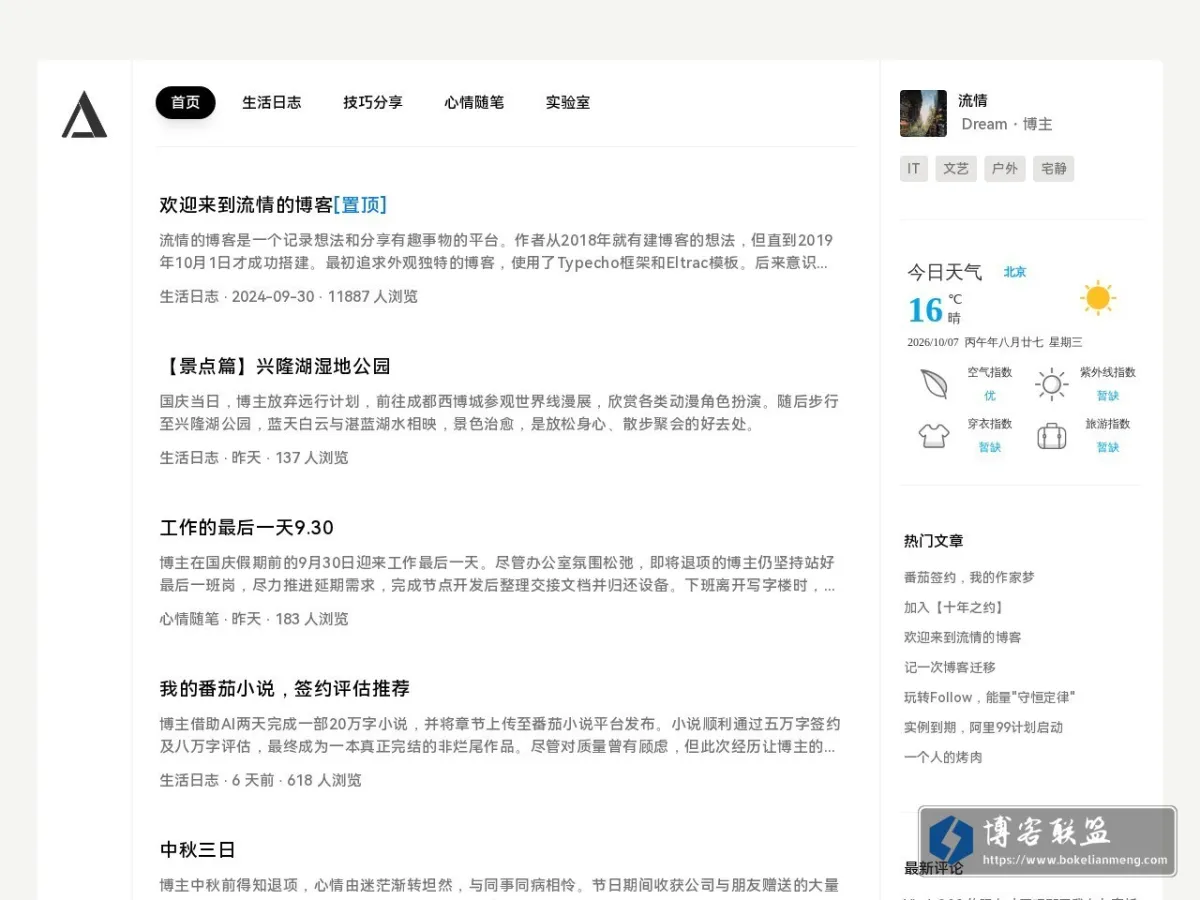This screenshot has height=900, width=1200.
Task: Open post 我的番茄小说，签约评估推荐
Action: [x=285, y=688]
